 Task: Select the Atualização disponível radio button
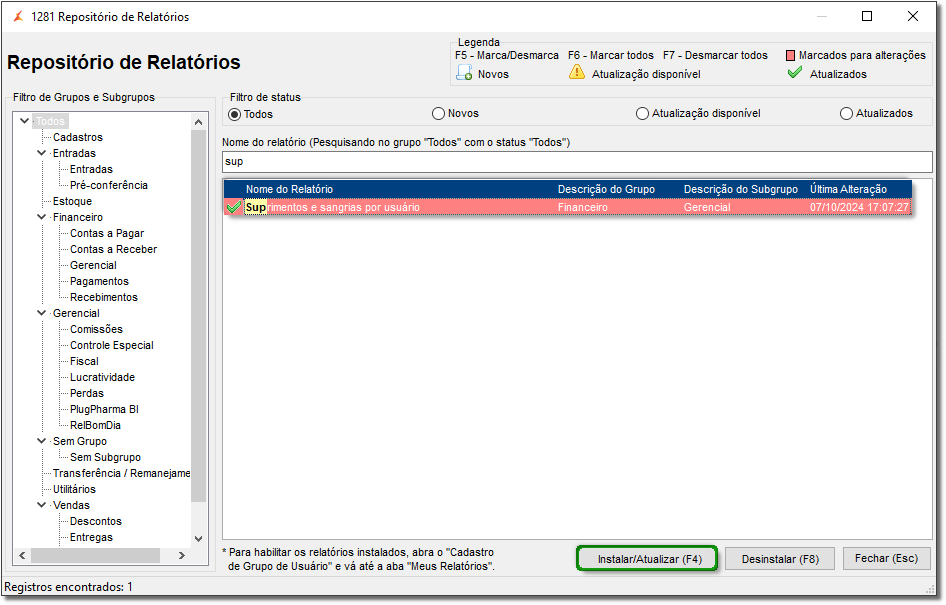pos(643,113)
